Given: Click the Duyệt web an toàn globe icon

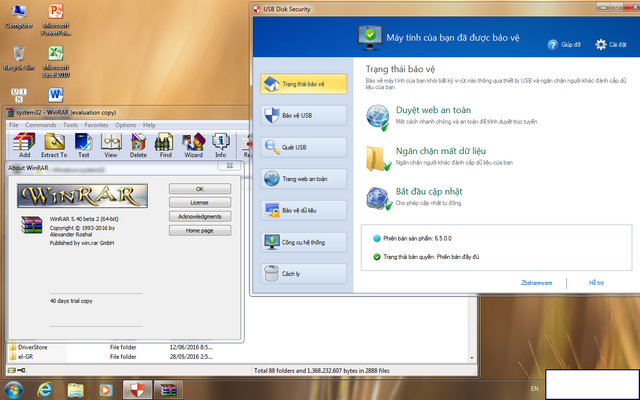Looking at the screenshot, I should pos(378,118).
